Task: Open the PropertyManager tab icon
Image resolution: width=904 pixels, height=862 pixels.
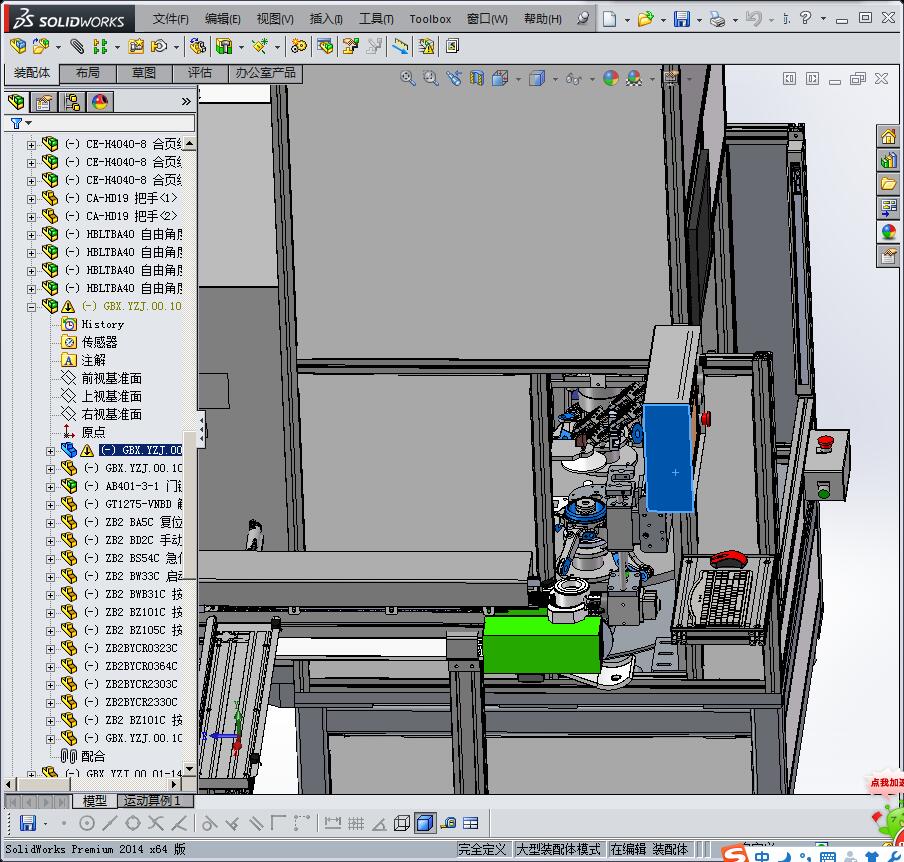Action: (44, 102)
